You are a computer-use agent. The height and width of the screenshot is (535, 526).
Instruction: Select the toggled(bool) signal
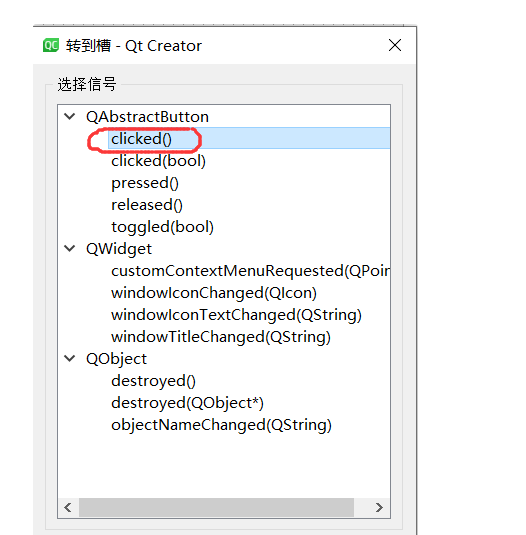tap(163, 227)
